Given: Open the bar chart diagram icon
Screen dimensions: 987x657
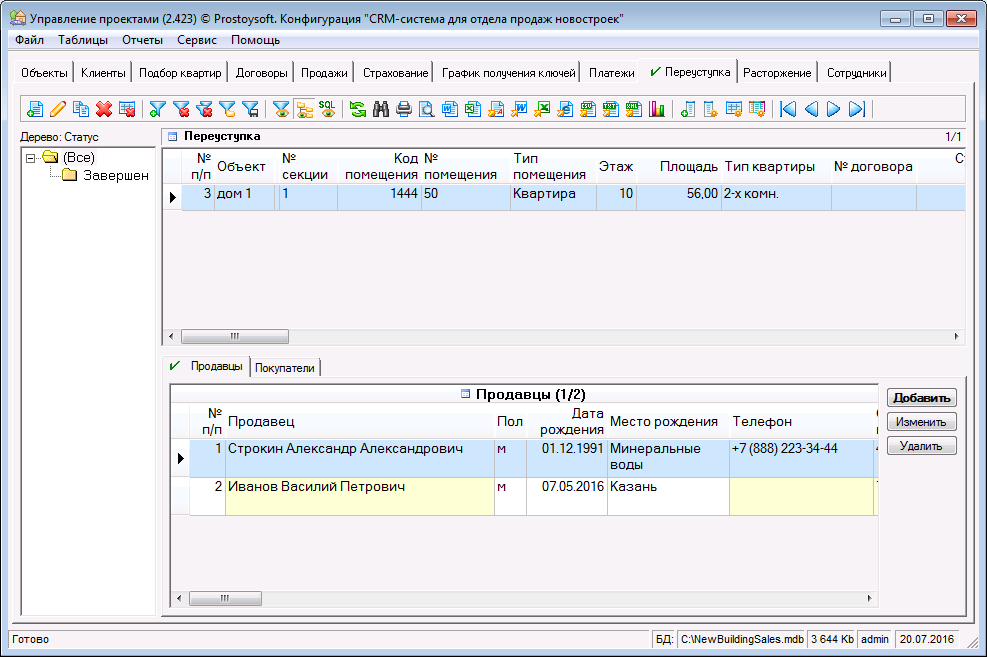Looking at the screenshot, I should tap(657, 110).
